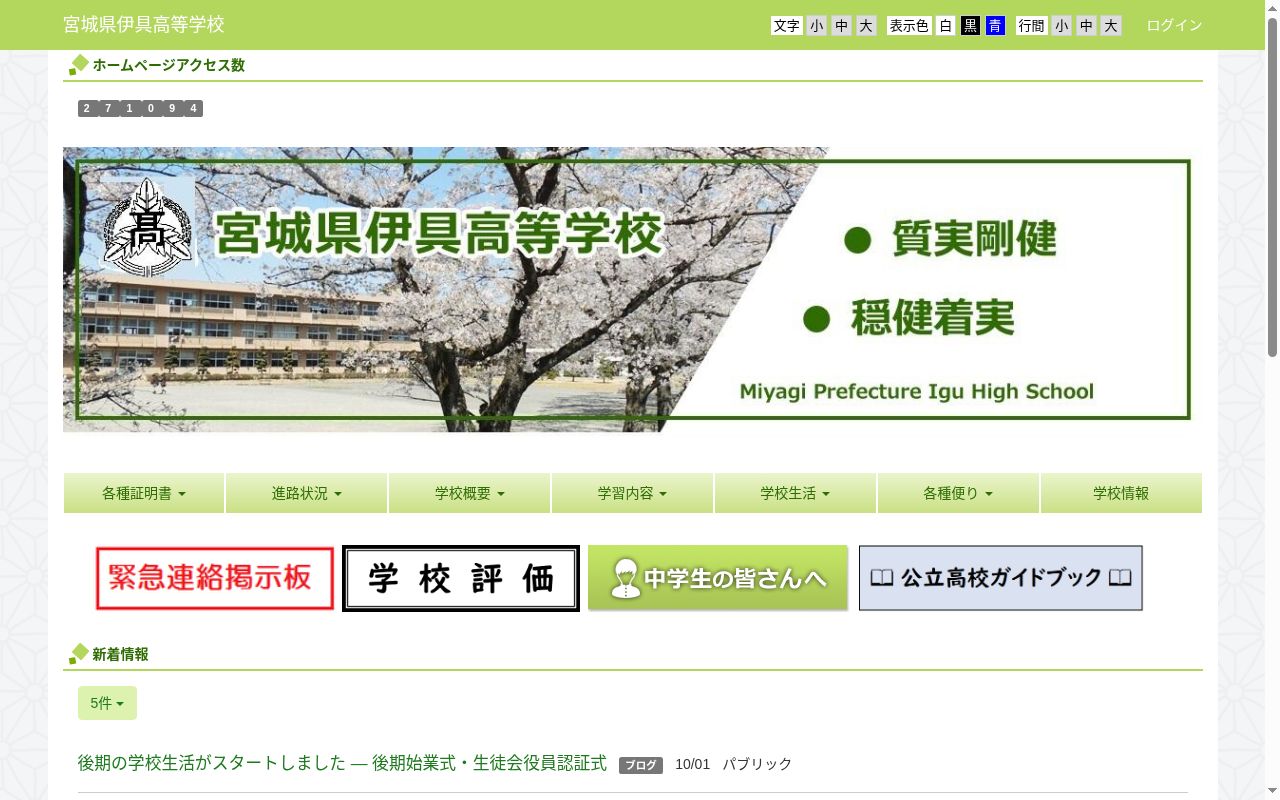Open the 5件 count dropdown
Screen dimensions: 1280x800
pyautogui.click(x=107, y=703)
